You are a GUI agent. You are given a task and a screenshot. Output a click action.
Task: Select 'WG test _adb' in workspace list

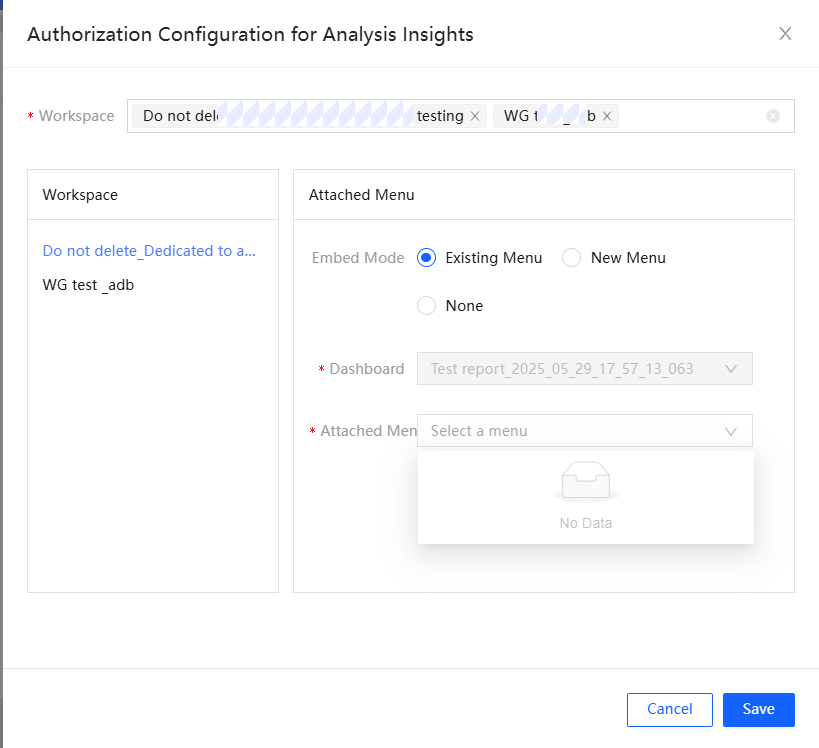pos(88,285)
